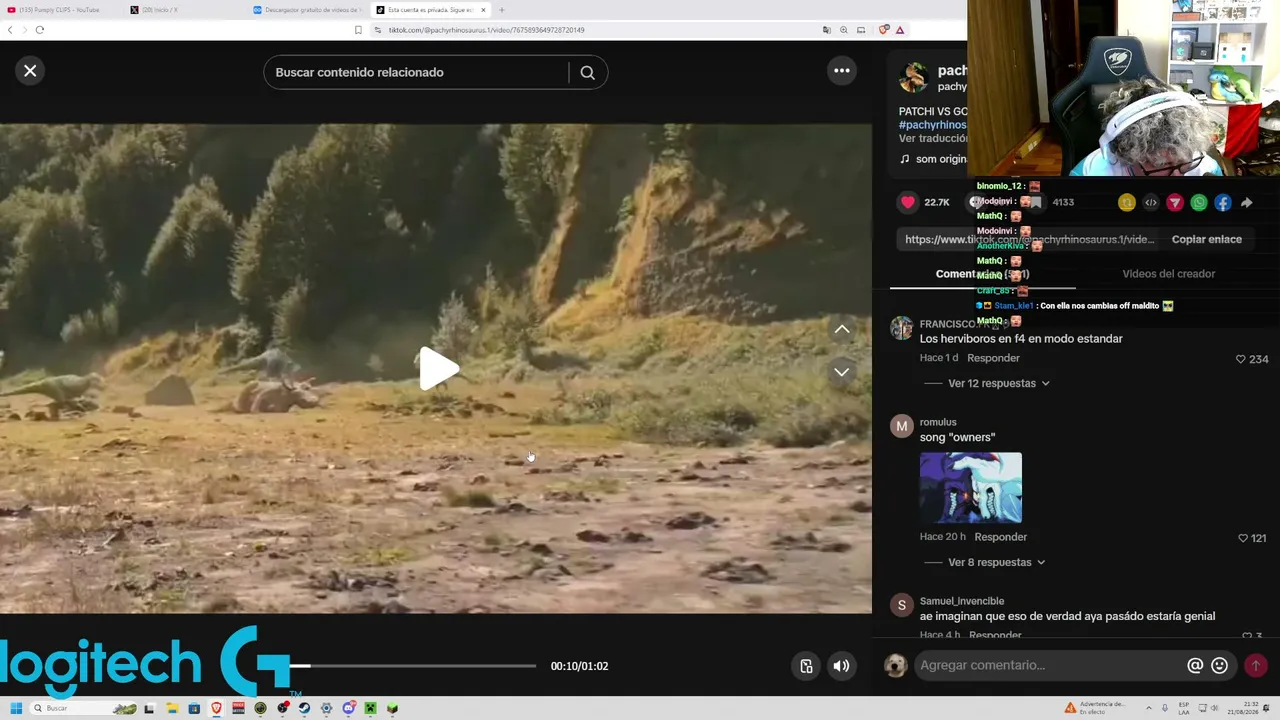
Task: Repost the video with yellow repost icon
Action: [x=1127, y=203]
